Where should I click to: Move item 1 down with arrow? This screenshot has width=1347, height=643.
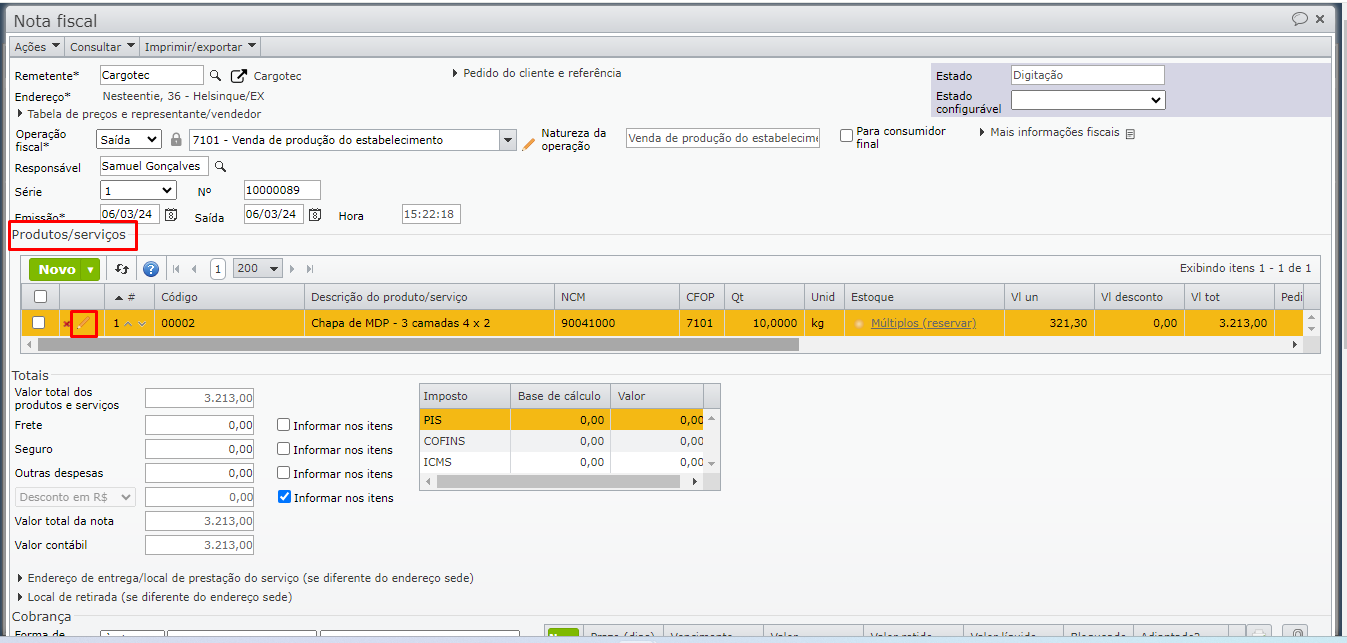[142, 323]
